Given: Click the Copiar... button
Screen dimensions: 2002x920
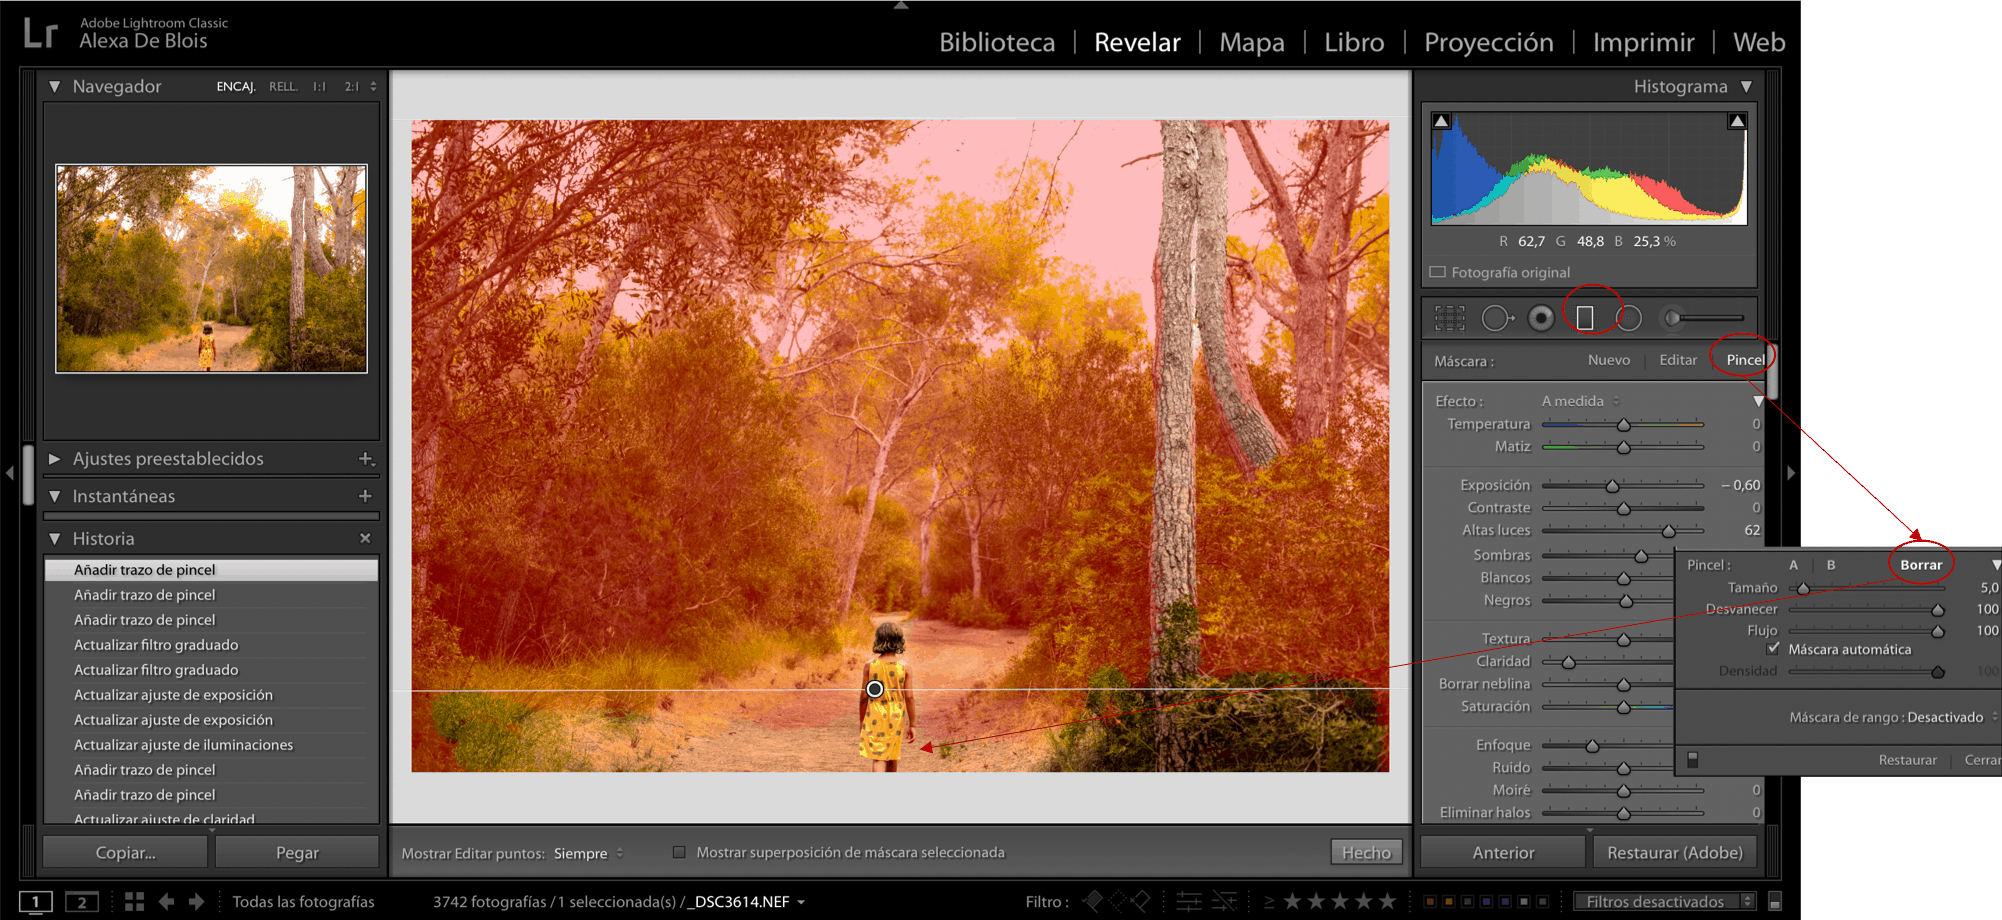Looking at the screenshot, I should coord(125,852).
